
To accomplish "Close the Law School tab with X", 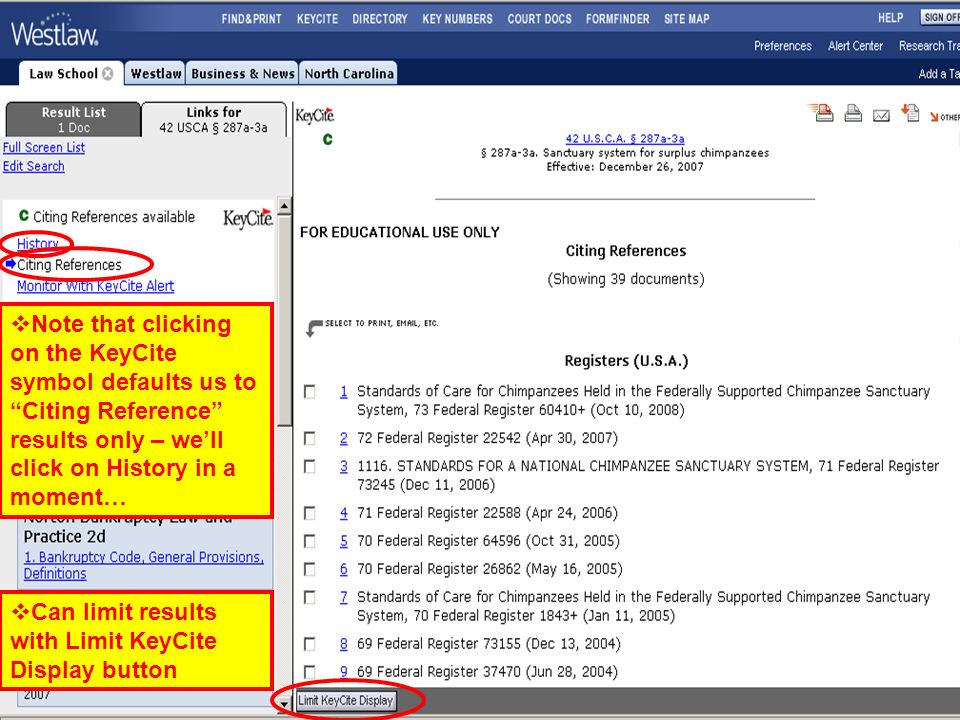I will click(x=108, y=73).
